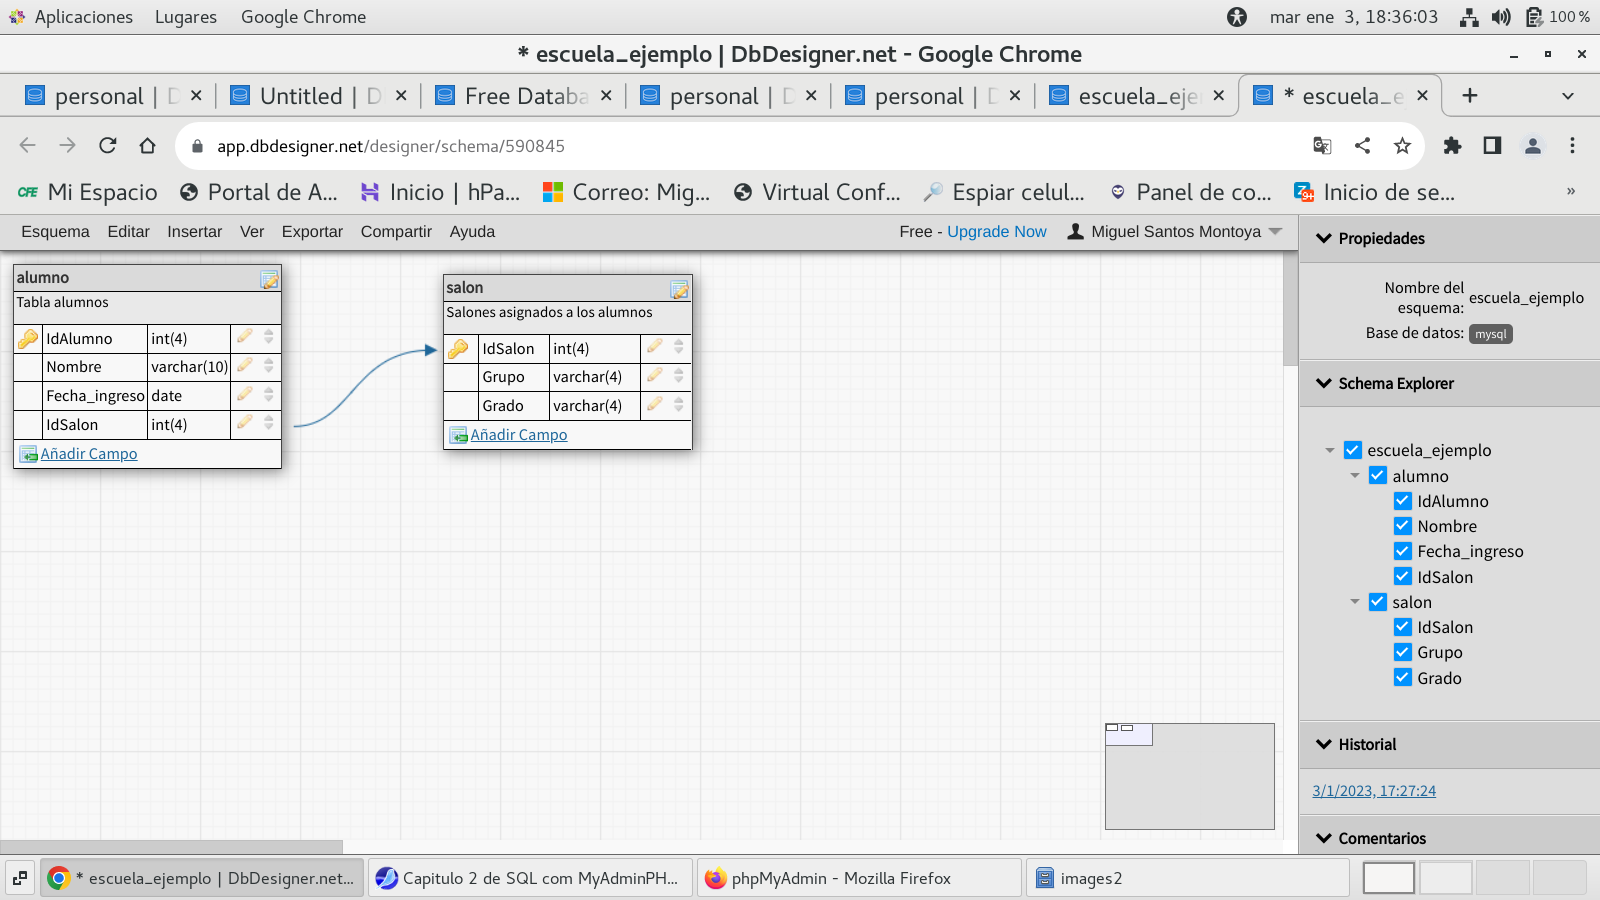This screenshot has width=1600, height=900.
Task: Bookmark this page with star icon
Action: tap(1402, 146)
